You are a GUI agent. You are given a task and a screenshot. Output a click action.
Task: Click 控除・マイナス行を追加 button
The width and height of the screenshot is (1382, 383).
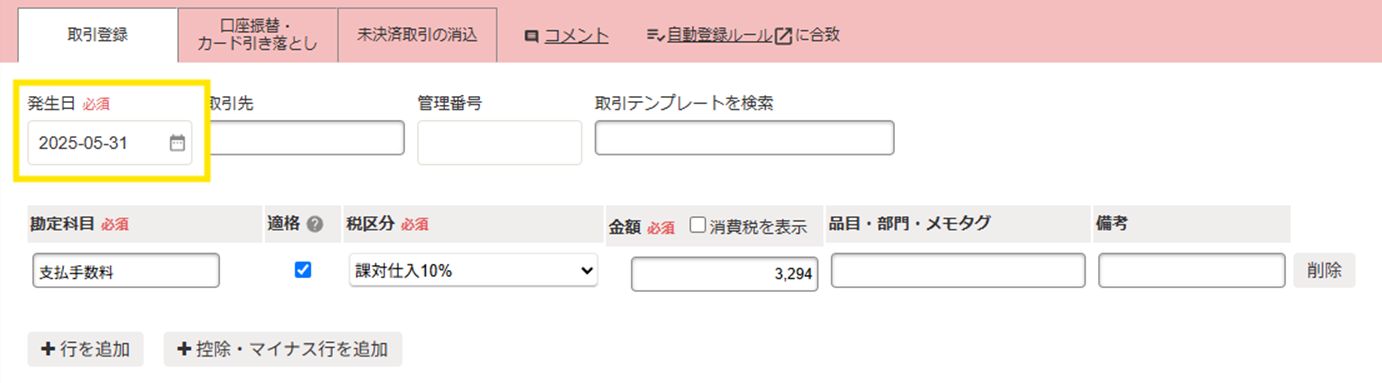283,349
